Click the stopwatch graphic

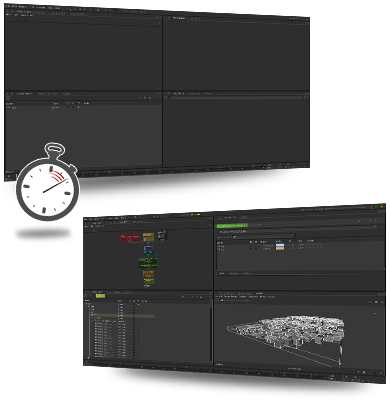point(48,183)
